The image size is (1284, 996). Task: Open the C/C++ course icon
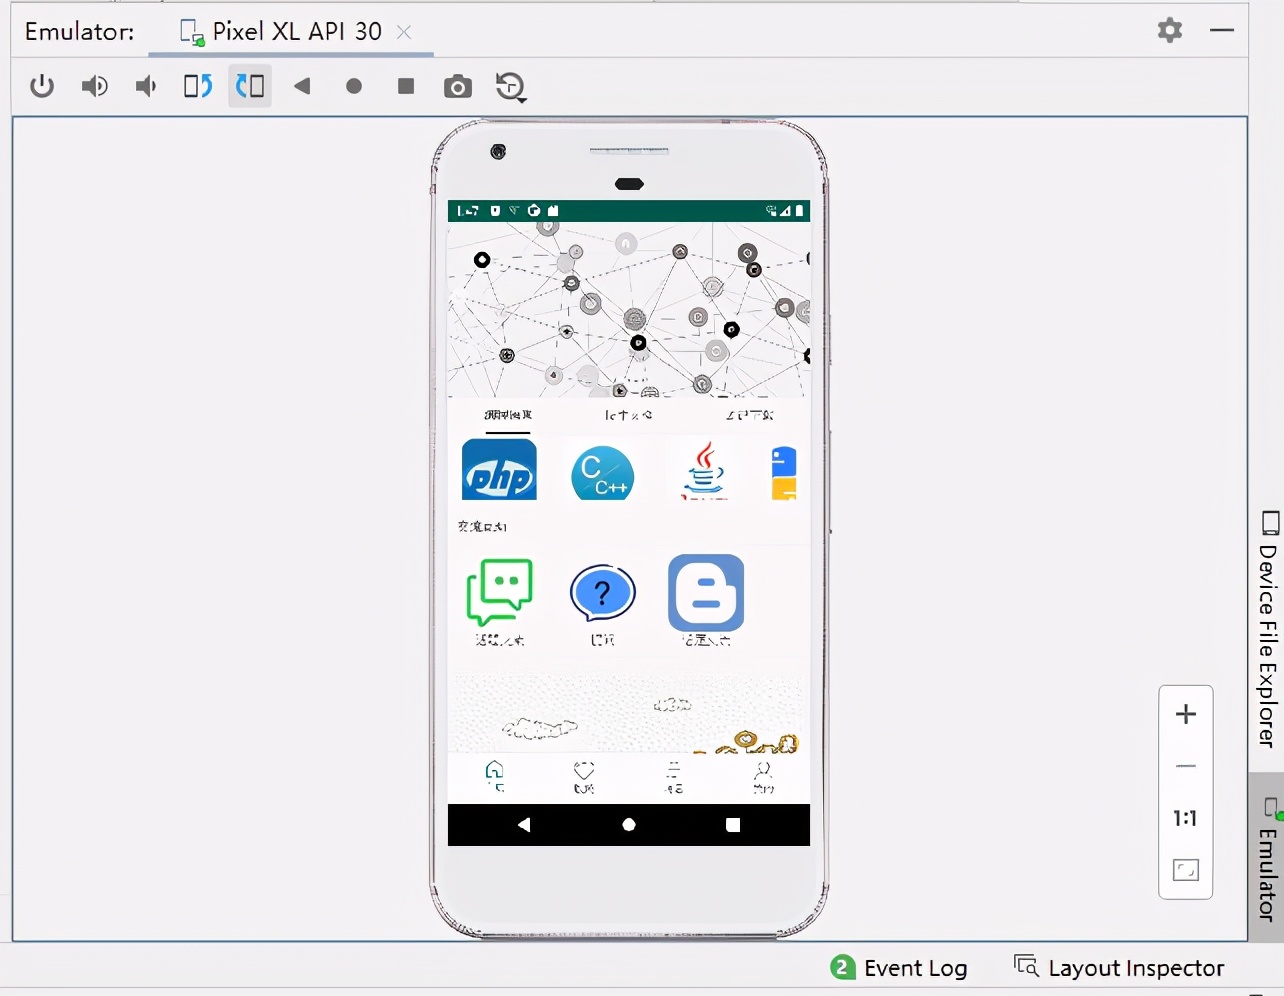point(602,470)
